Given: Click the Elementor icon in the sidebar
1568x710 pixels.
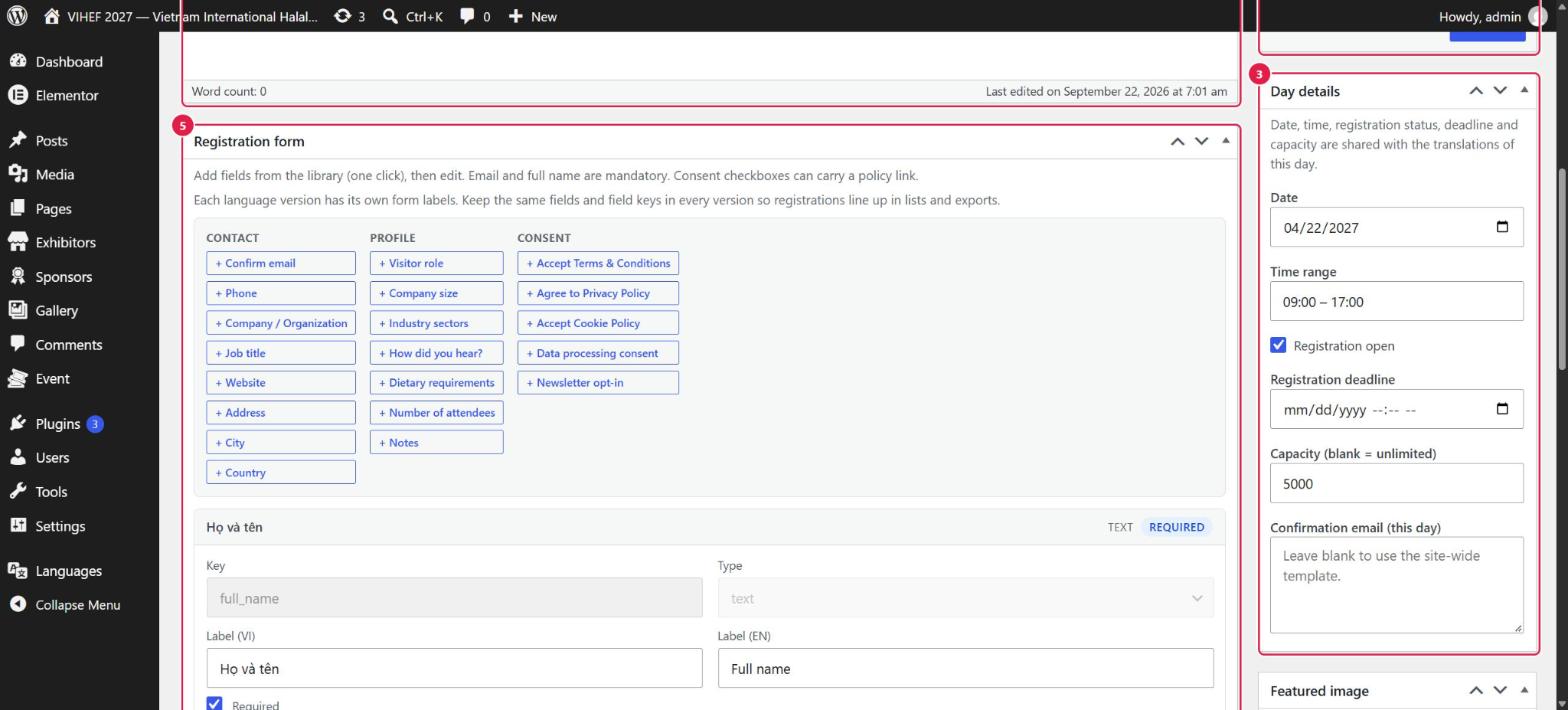Looking at the screenshot, I should click(17, 95).
